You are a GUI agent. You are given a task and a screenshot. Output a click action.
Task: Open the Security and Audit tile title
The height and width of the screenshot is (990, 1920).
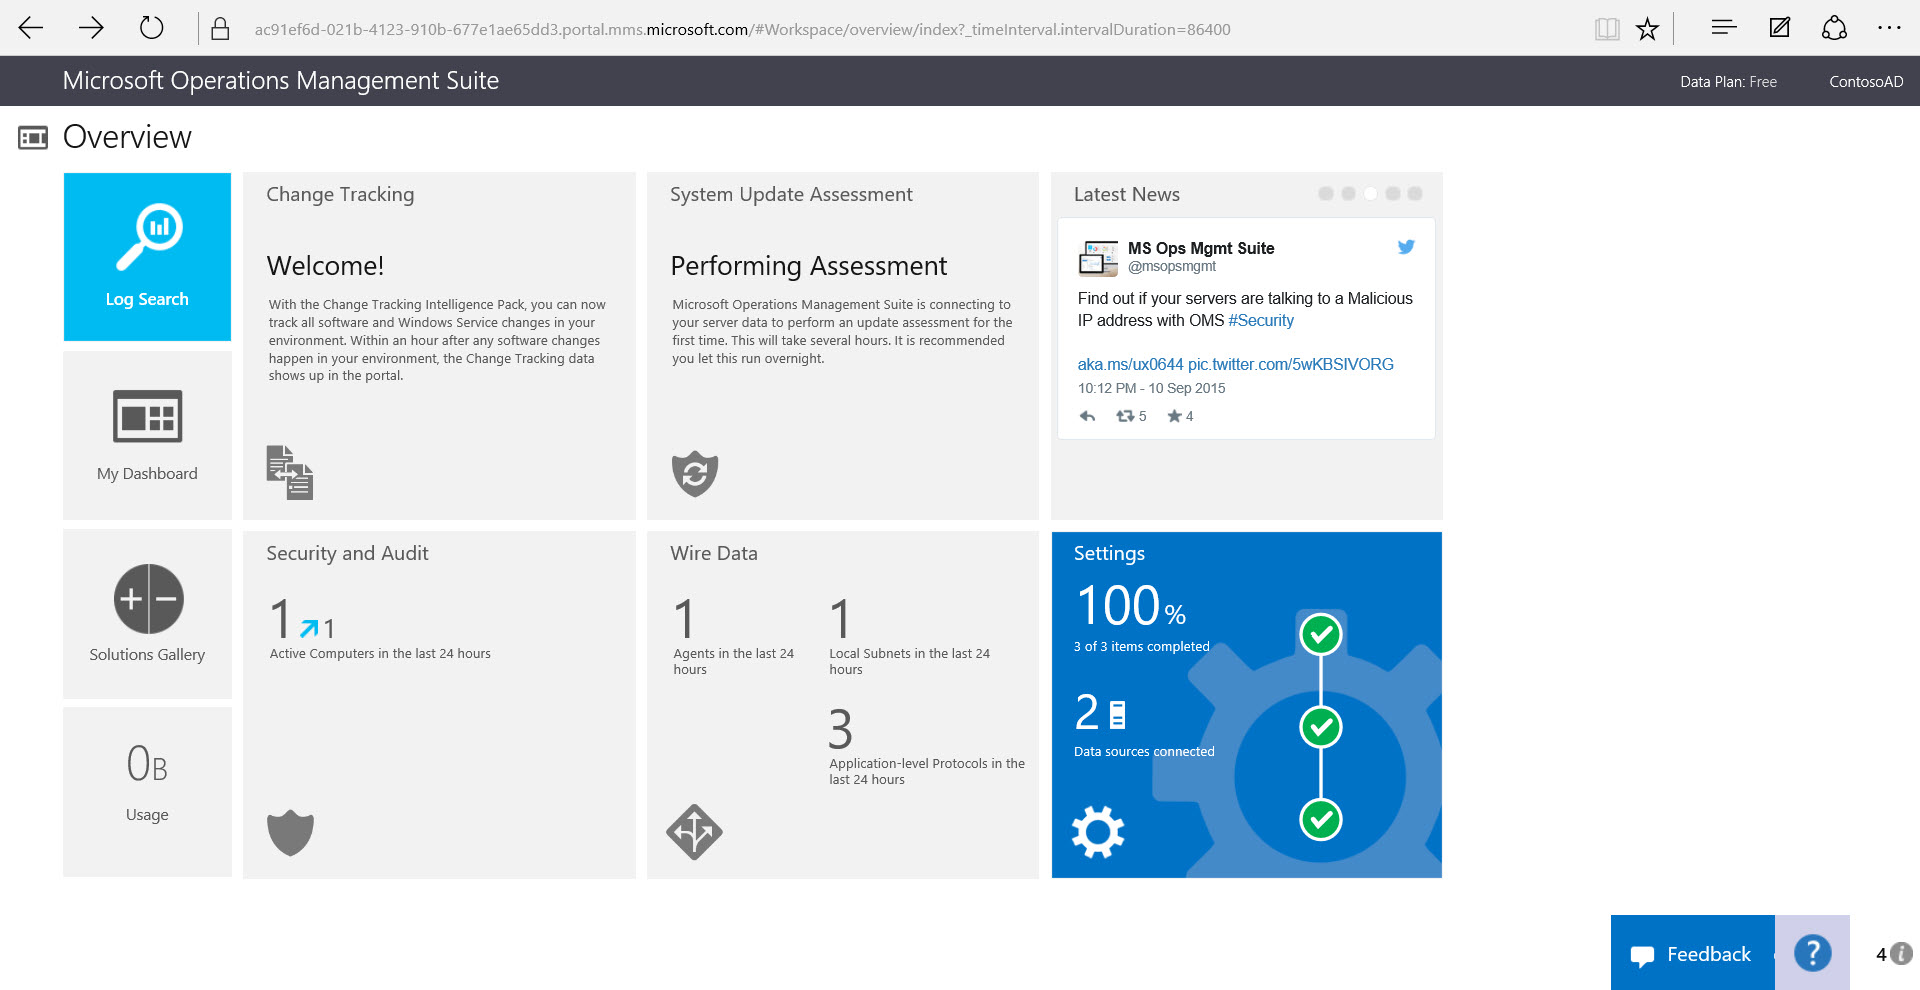pyautogui.click(x=347, y=553)
